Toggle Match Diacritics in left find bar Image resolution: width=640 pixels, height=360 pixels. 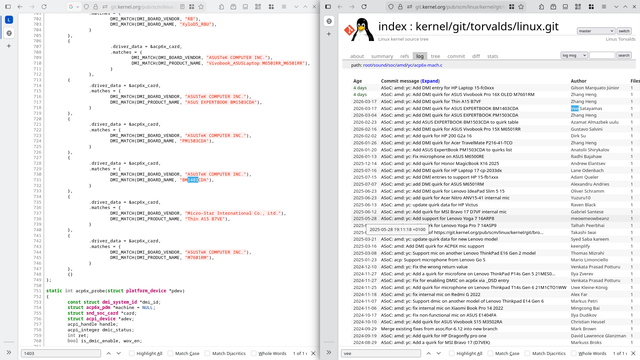225,353
